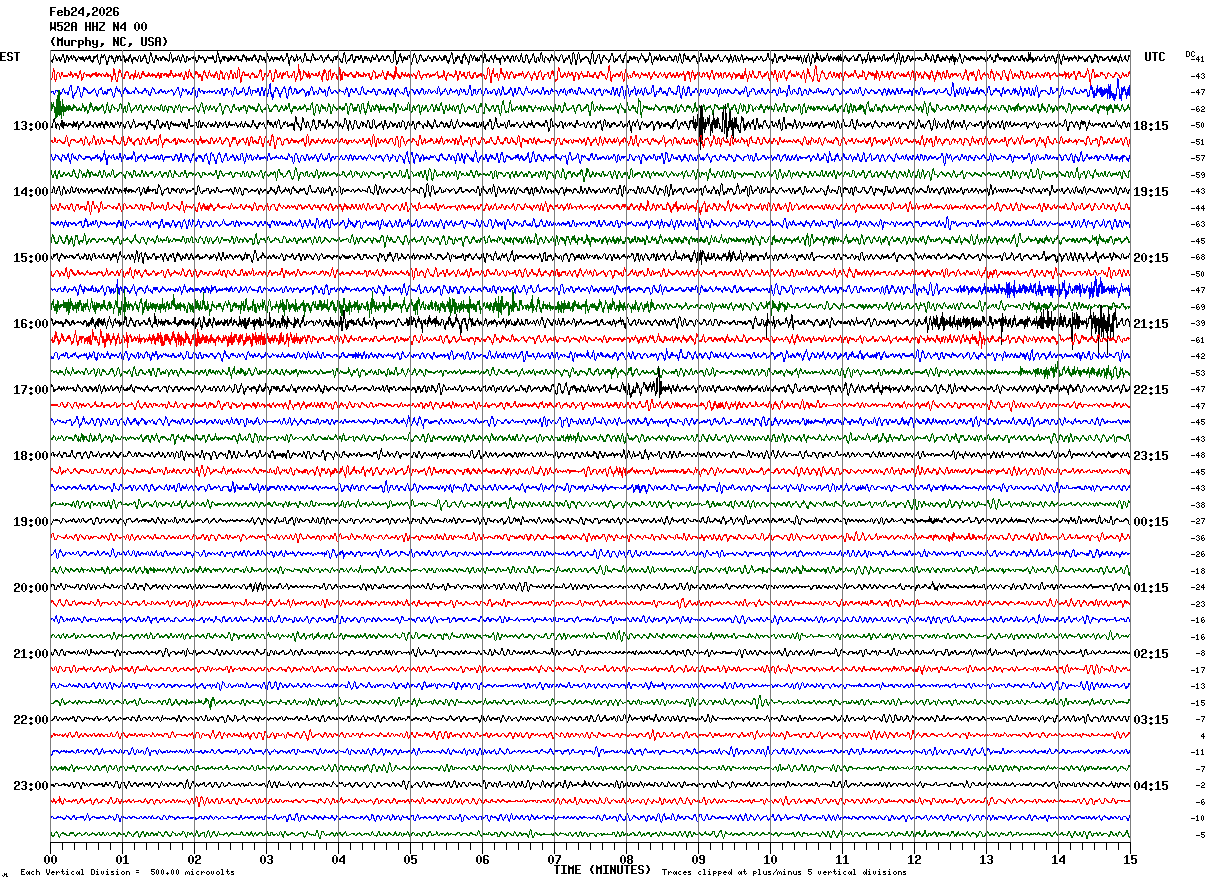Click minute tick 05 on time axis
The width and height of the screenshot is (1210, 886).
pos(410,859)
